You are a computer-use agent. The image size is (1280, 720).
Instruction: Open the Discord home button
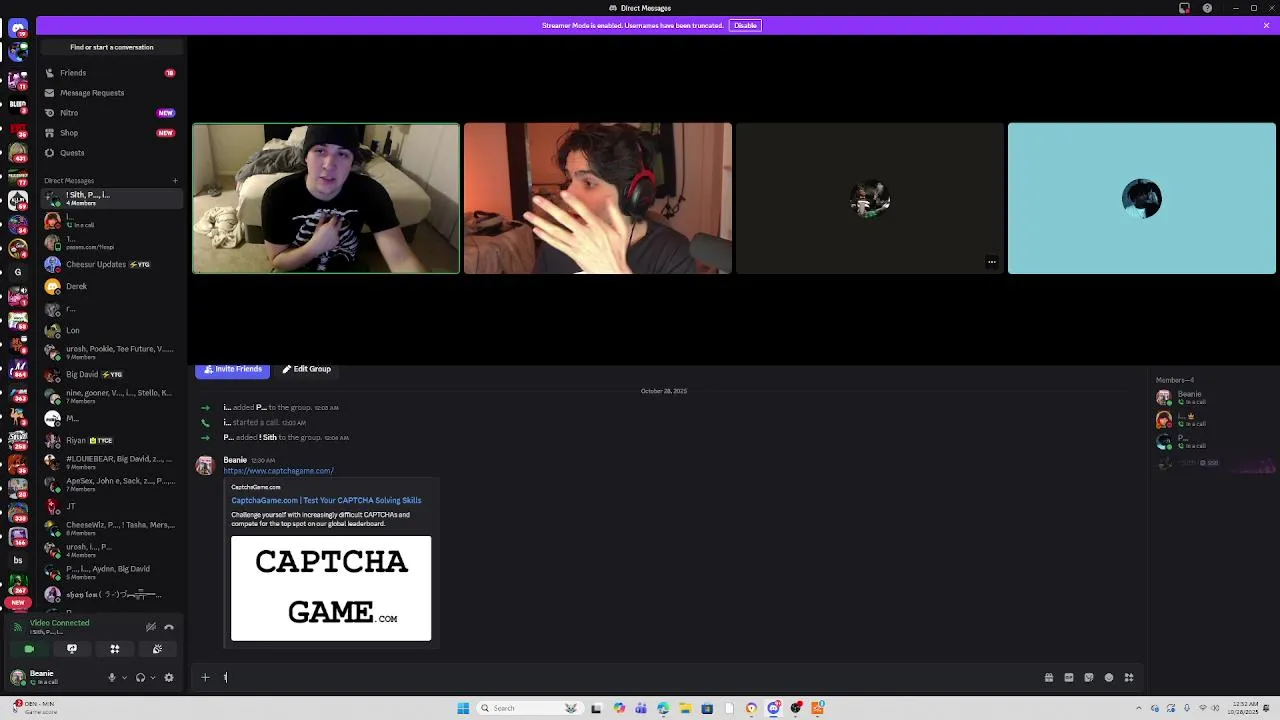tap(17, 28)
